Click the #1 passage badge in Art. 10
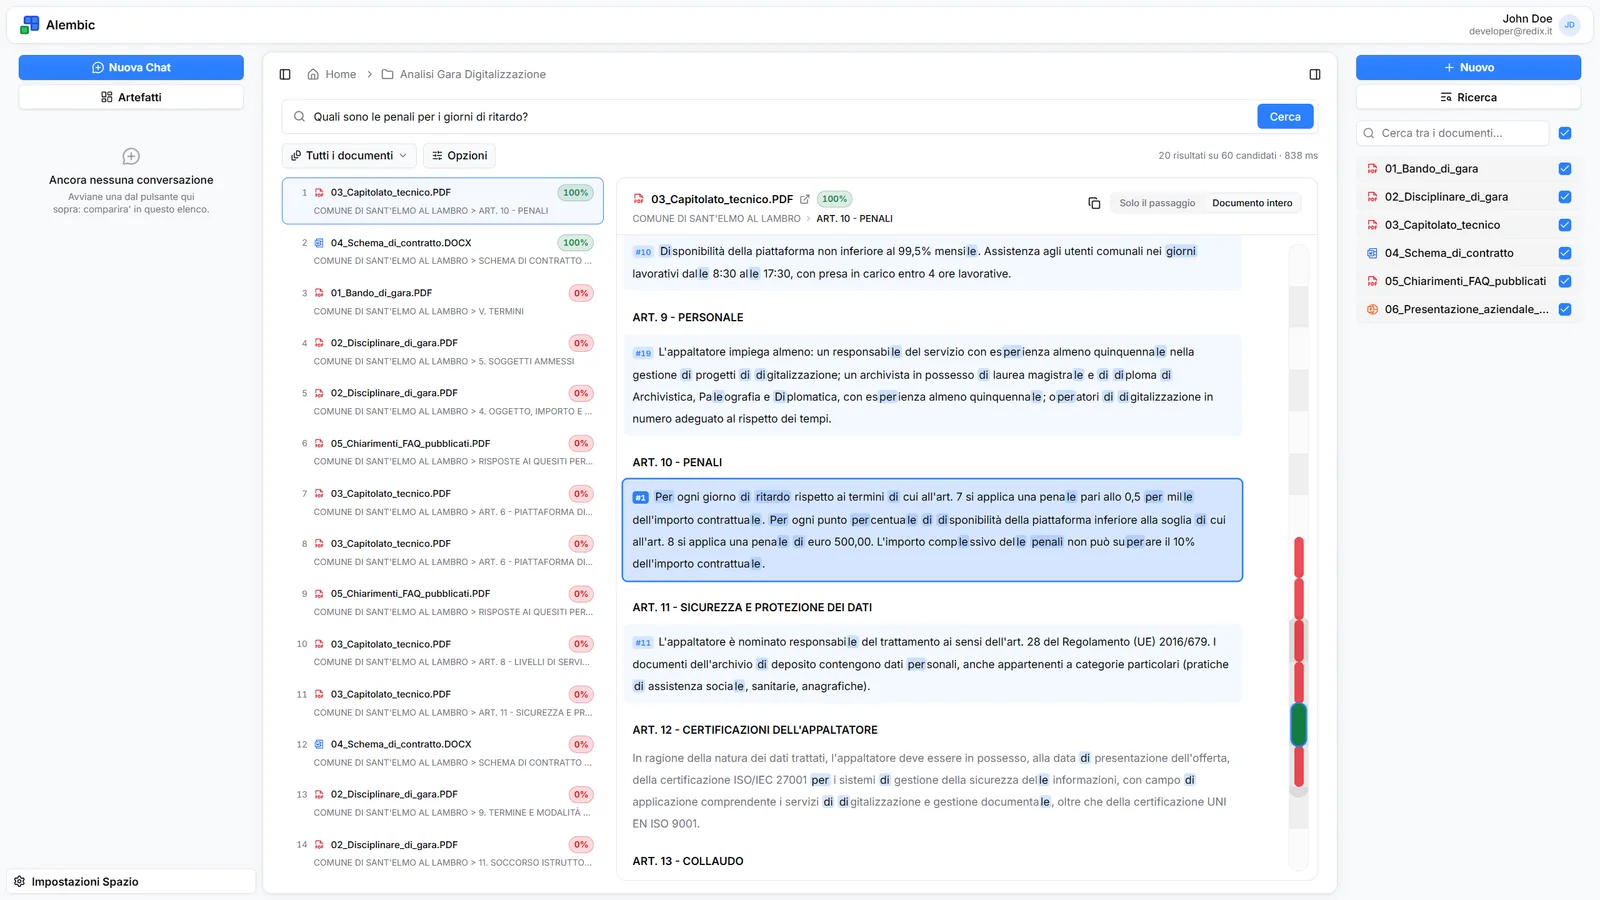Viewport: 1600px width, 900px height. click(640, 497)
